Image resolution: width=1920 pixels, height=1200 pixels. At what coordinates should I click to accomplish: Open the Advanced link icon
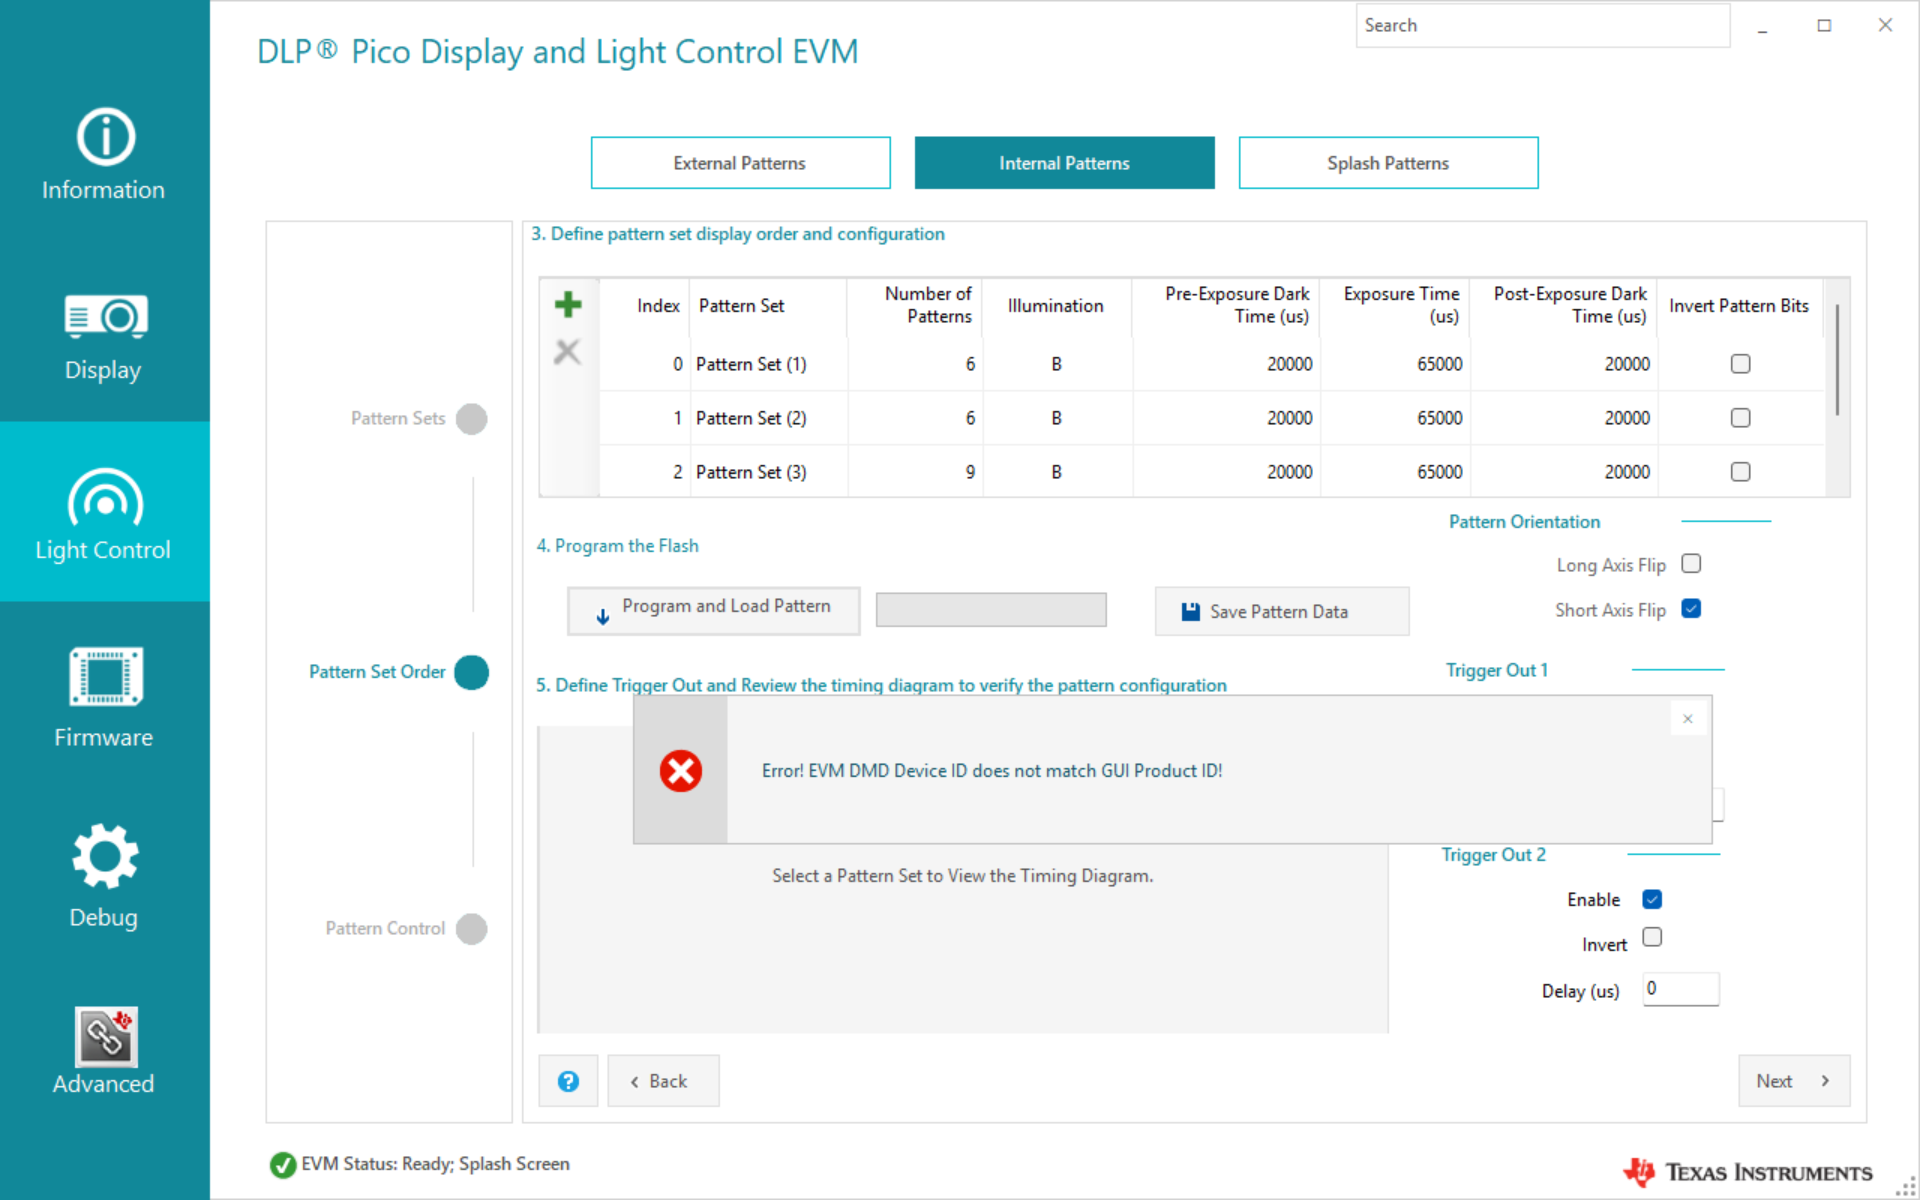tap(105, 1037)
